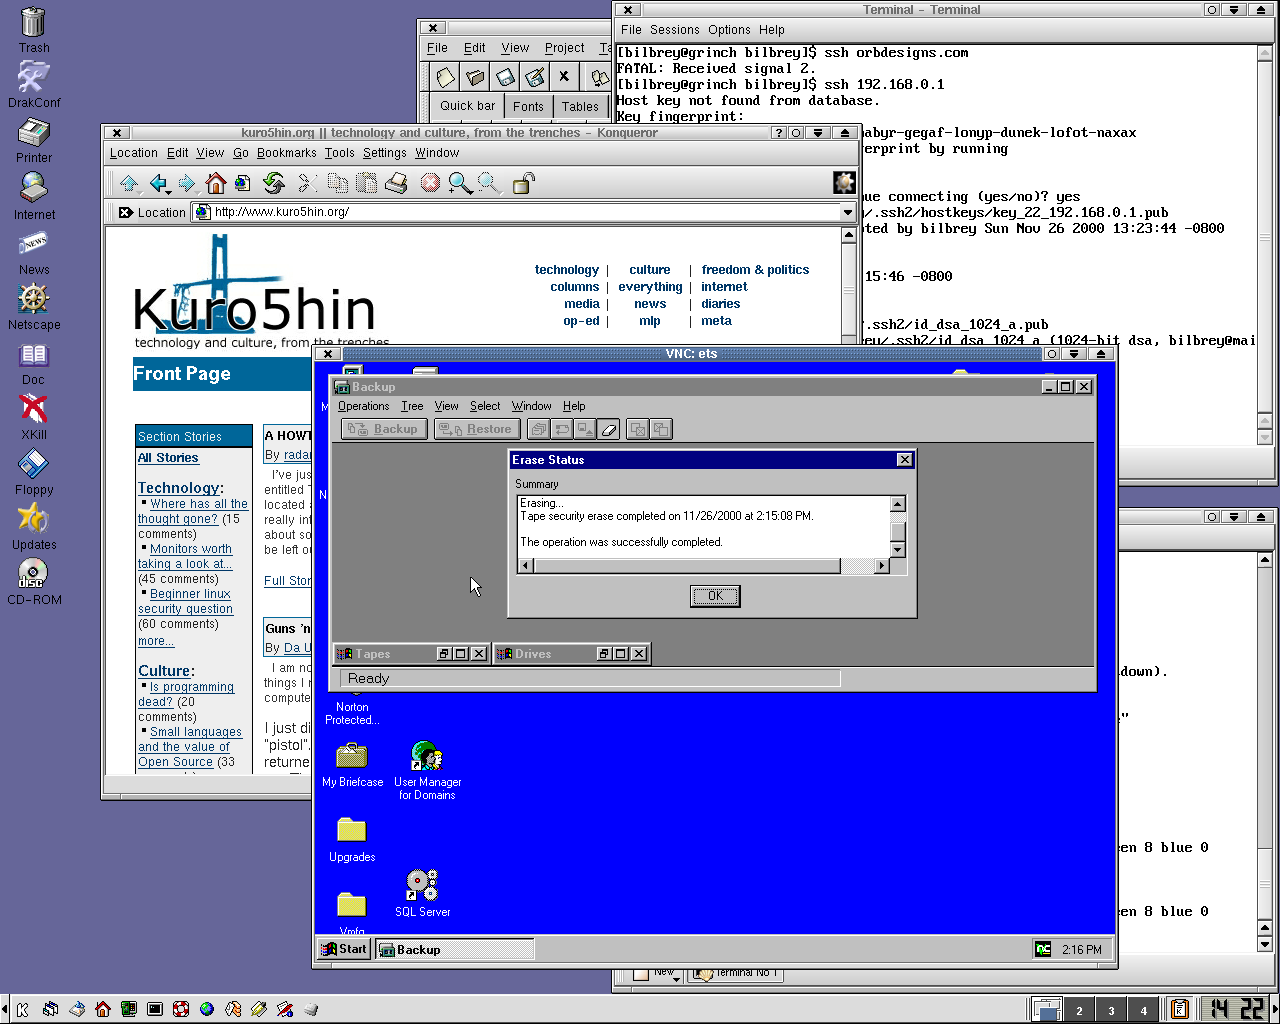Click the eraser icon in Backup toolbar
Image resolution: width=1280 pixels, height=1024 pixels.
[x=609, y=429]
